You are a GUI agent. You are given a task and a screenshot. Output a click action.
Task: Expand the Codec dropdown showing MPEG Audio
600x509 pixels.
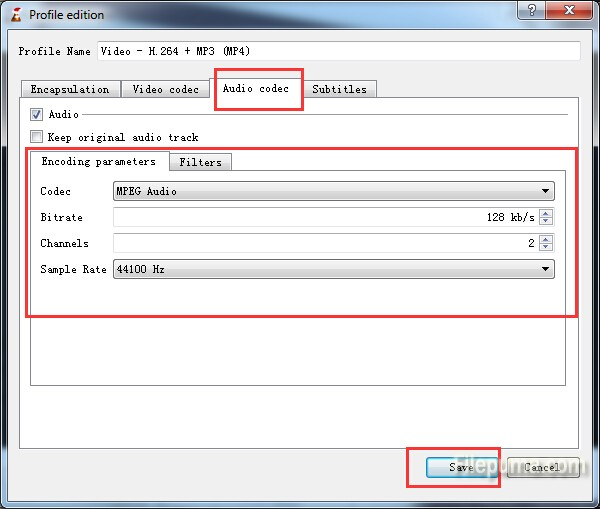[x=333, y=191]
